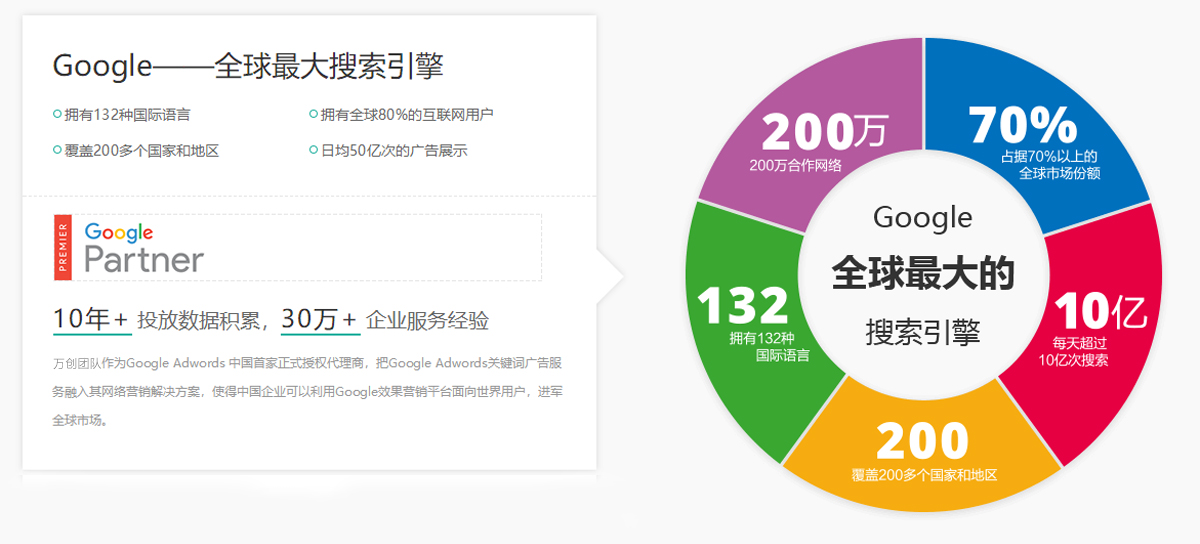The width and height of the screenshot is (1200, 544).
Task: Click the 万创团队 description paragraph
Action: (x=308, y=391)
